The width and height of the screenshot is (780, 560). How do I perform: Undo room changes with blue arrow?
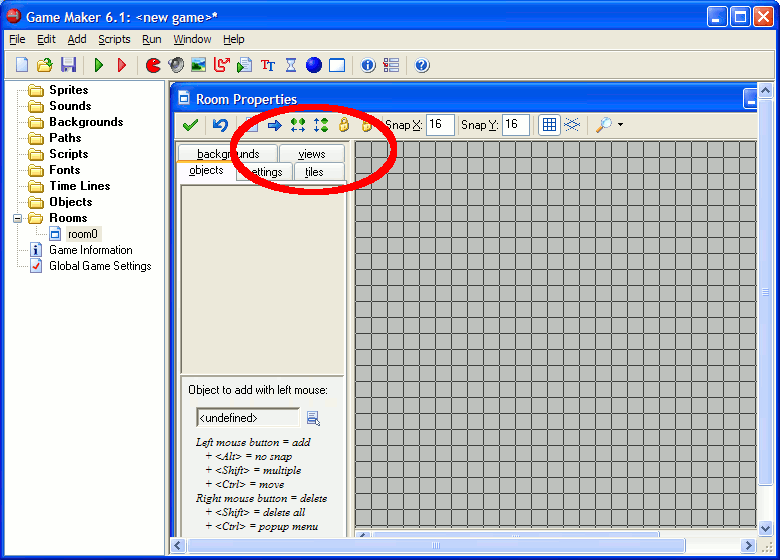pos(220,125)
